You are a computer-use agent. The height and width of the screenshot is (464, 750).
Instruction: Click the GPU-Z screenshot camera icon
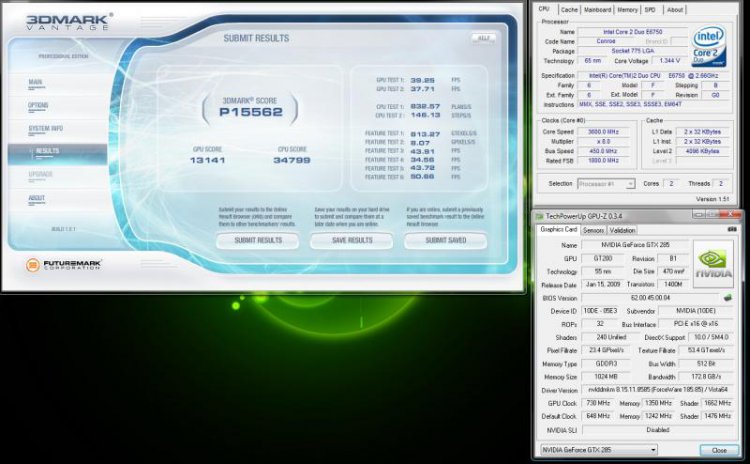click(x=732, y=230)
